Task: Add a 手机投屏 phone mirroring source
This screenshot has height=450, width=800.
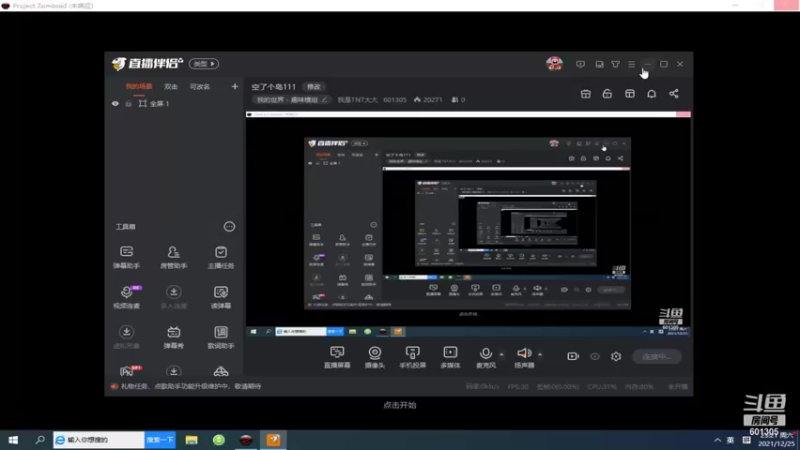Action: click(x=412, y=357)
